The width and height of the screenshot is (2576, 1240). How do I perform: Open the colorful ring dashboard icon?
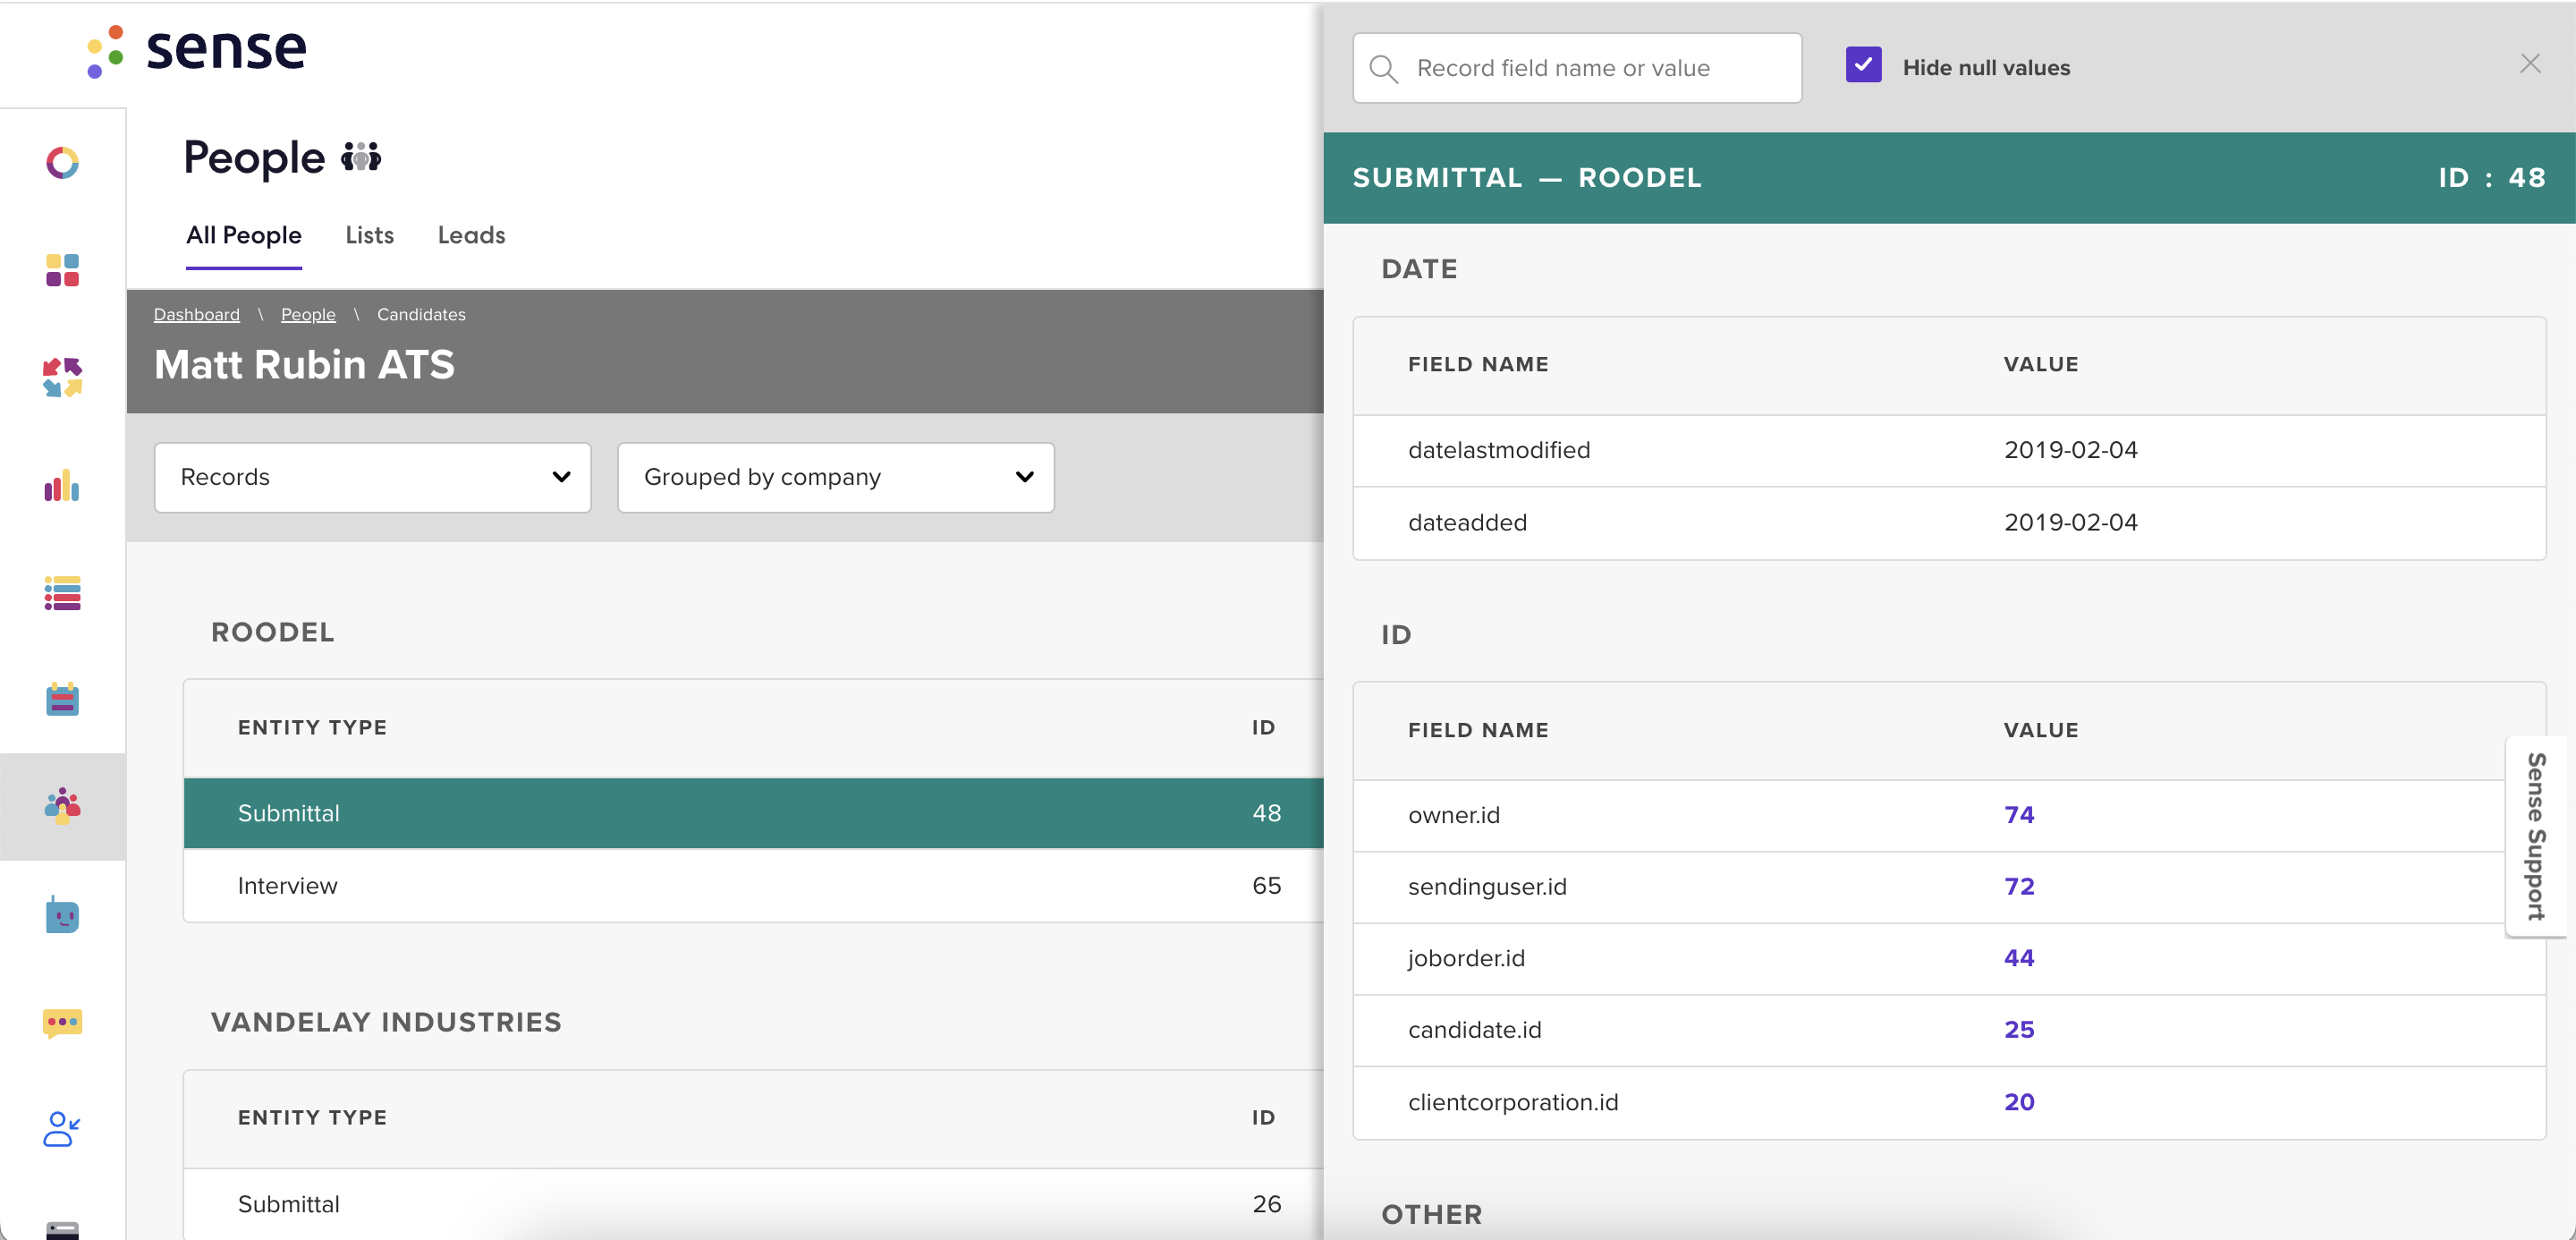click(x=62, y=162)
